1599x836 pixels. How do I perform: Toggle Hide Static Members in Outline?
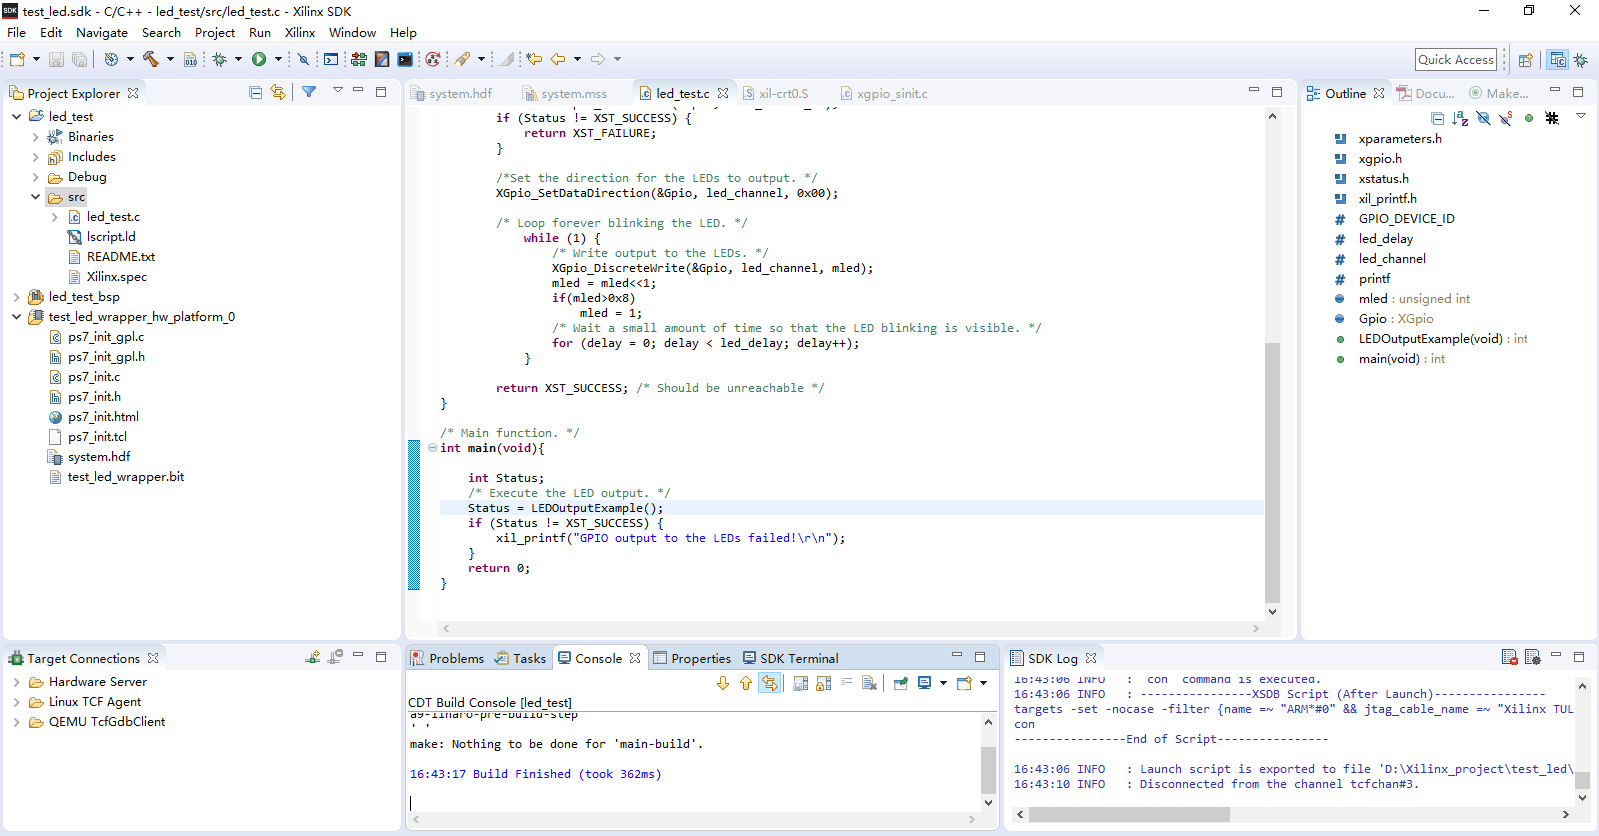pyautogui.click(x=1506, y=118)
